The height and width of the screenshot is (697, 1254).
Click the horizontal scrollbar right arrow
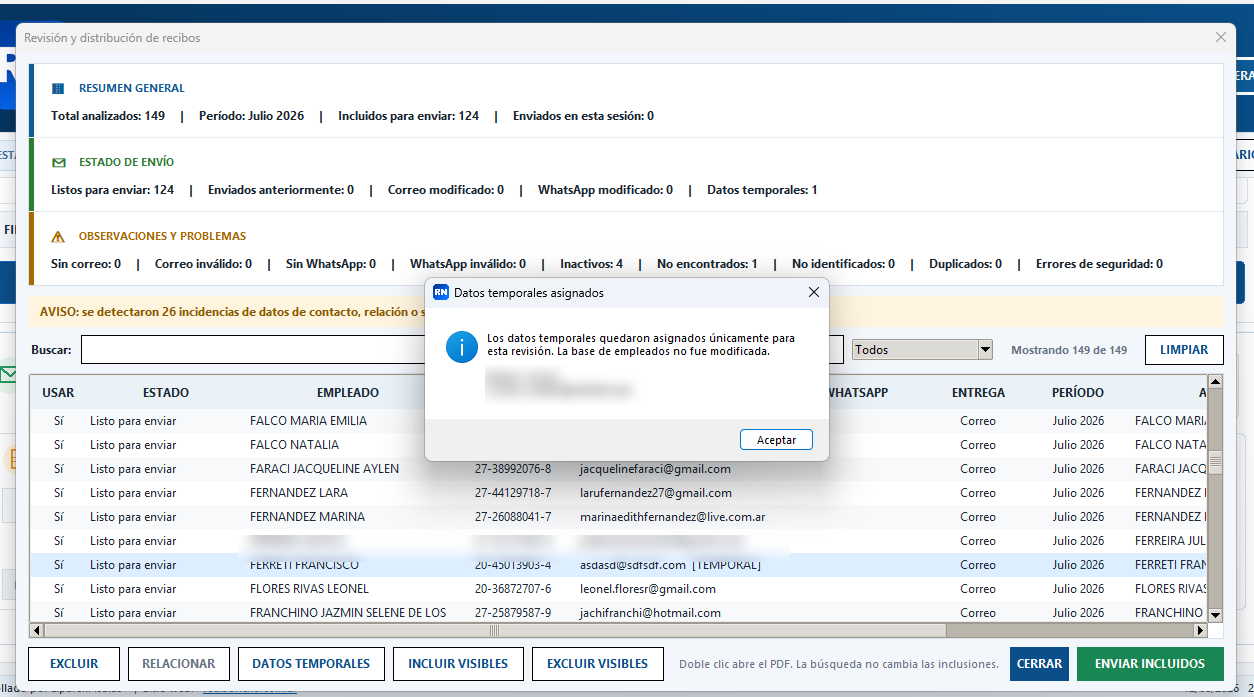click(x=1201, y=631)
